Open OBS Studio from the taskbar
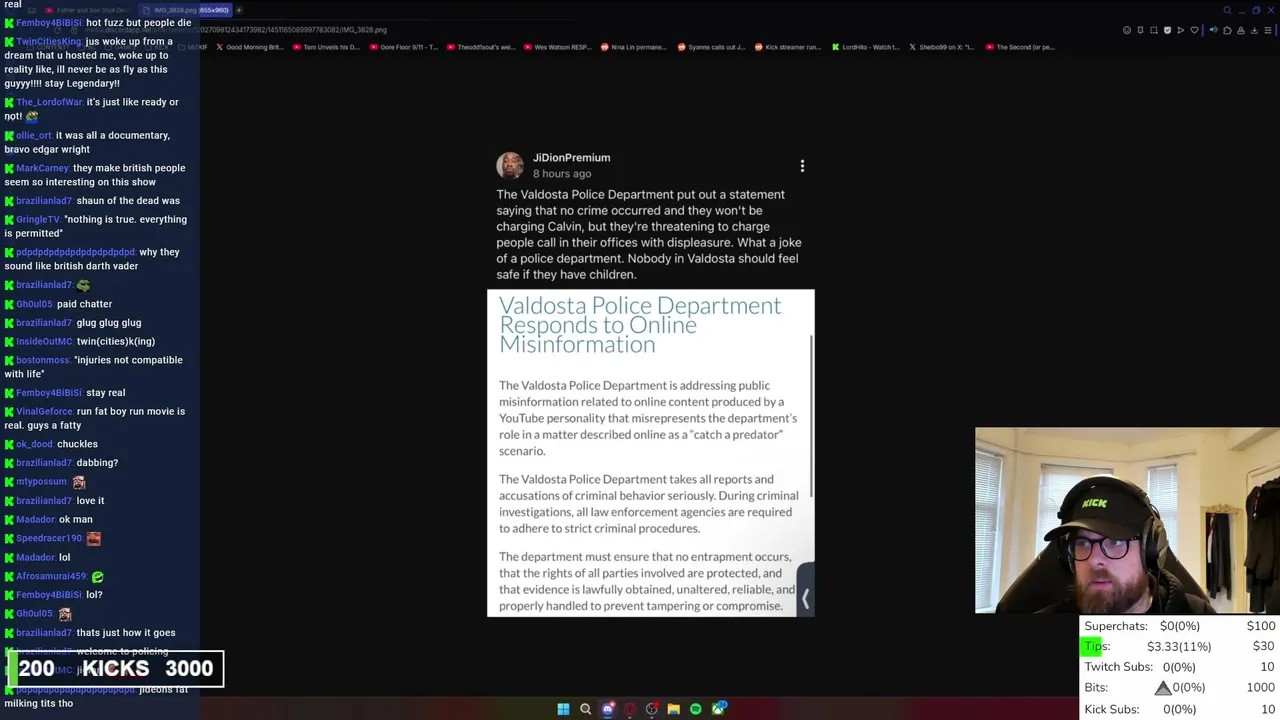Viewport: 1280px width, 720px height. [652, 709]
